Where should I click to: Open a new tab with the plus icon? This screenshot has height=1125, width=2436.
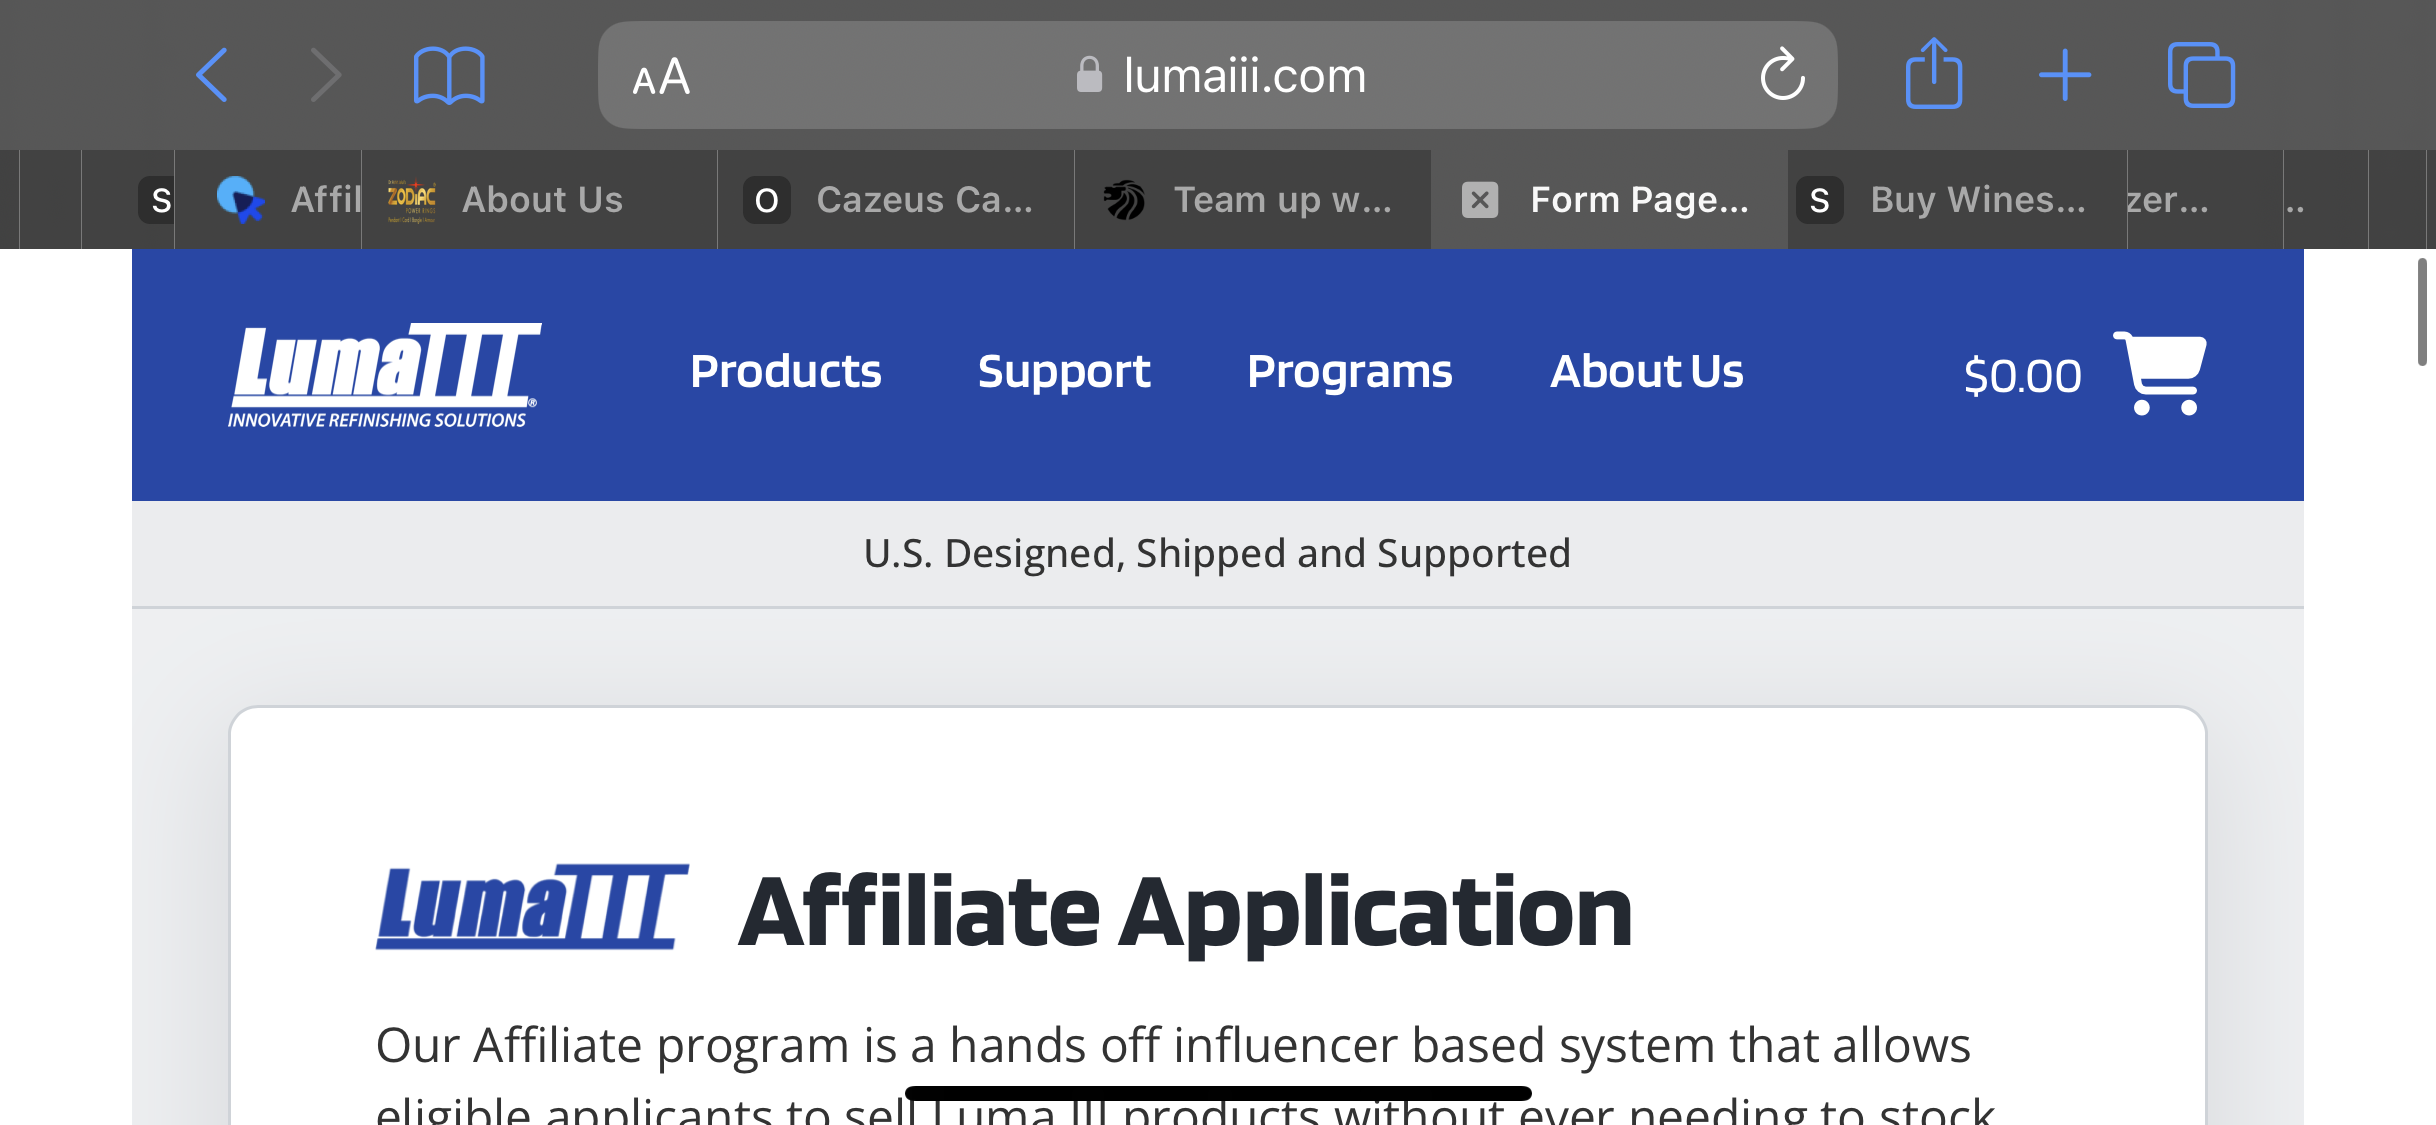pyautogui.click(x=2065, y=75)
